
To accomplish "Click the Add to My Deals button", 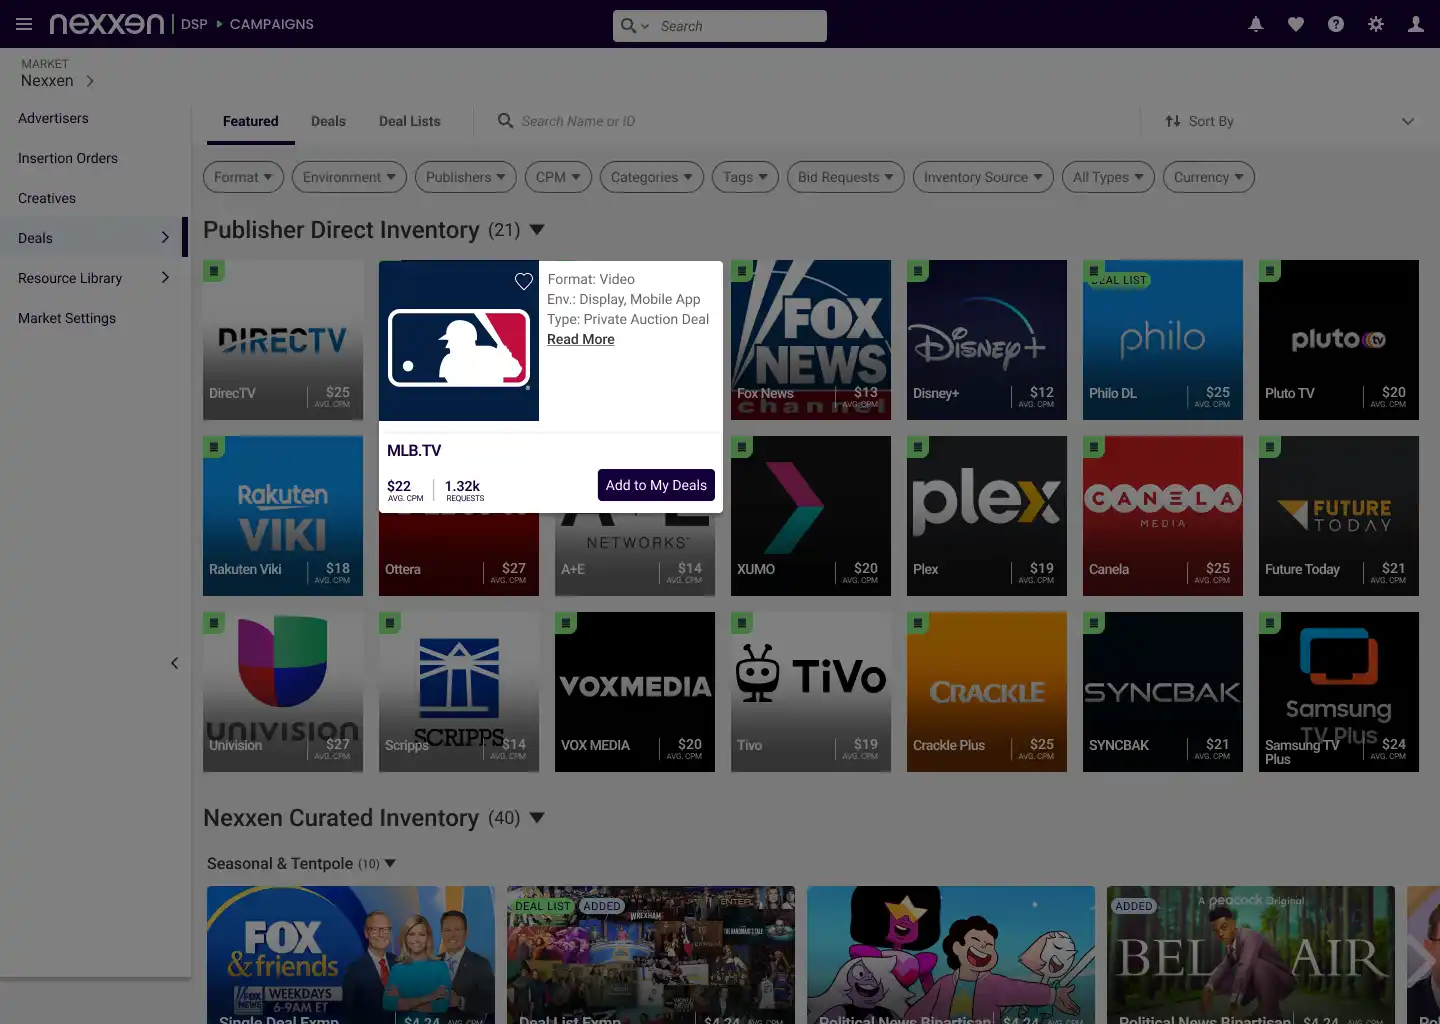I will [656, 485].
